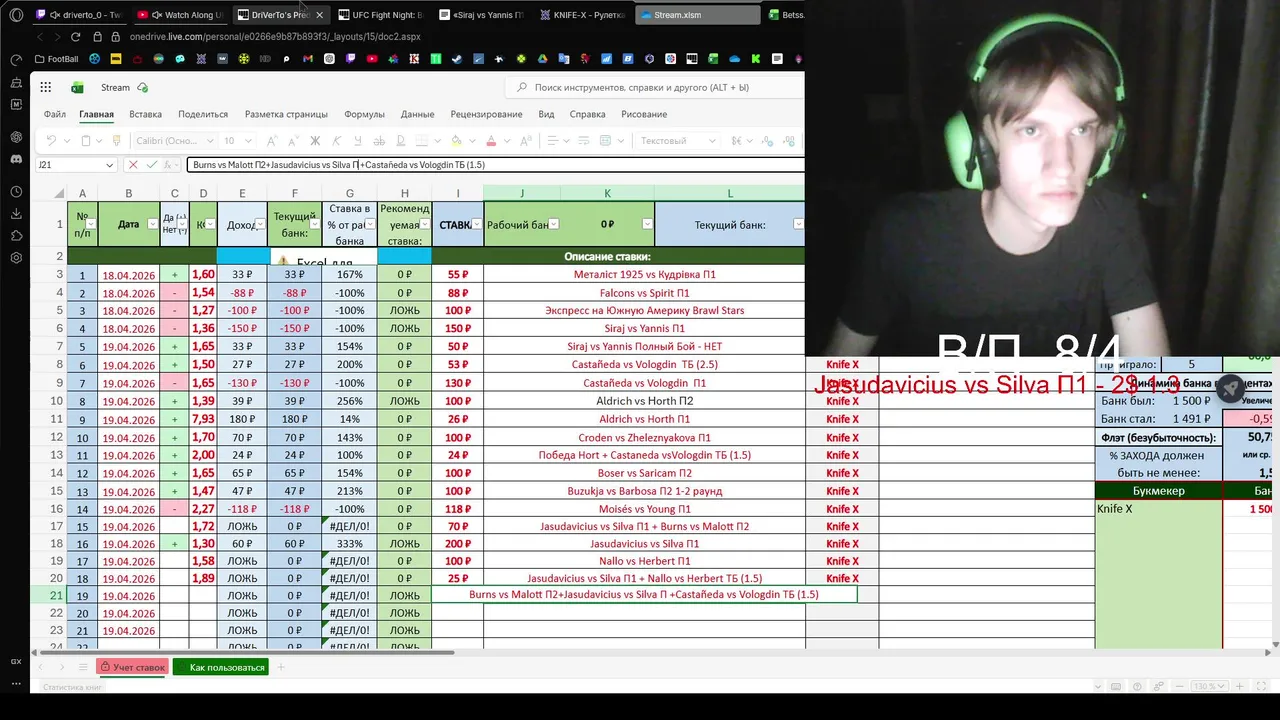The height and width of the screenshot is (720, 1280).
Task: Click the insert function fx button
Action: (x=168, y=165)
